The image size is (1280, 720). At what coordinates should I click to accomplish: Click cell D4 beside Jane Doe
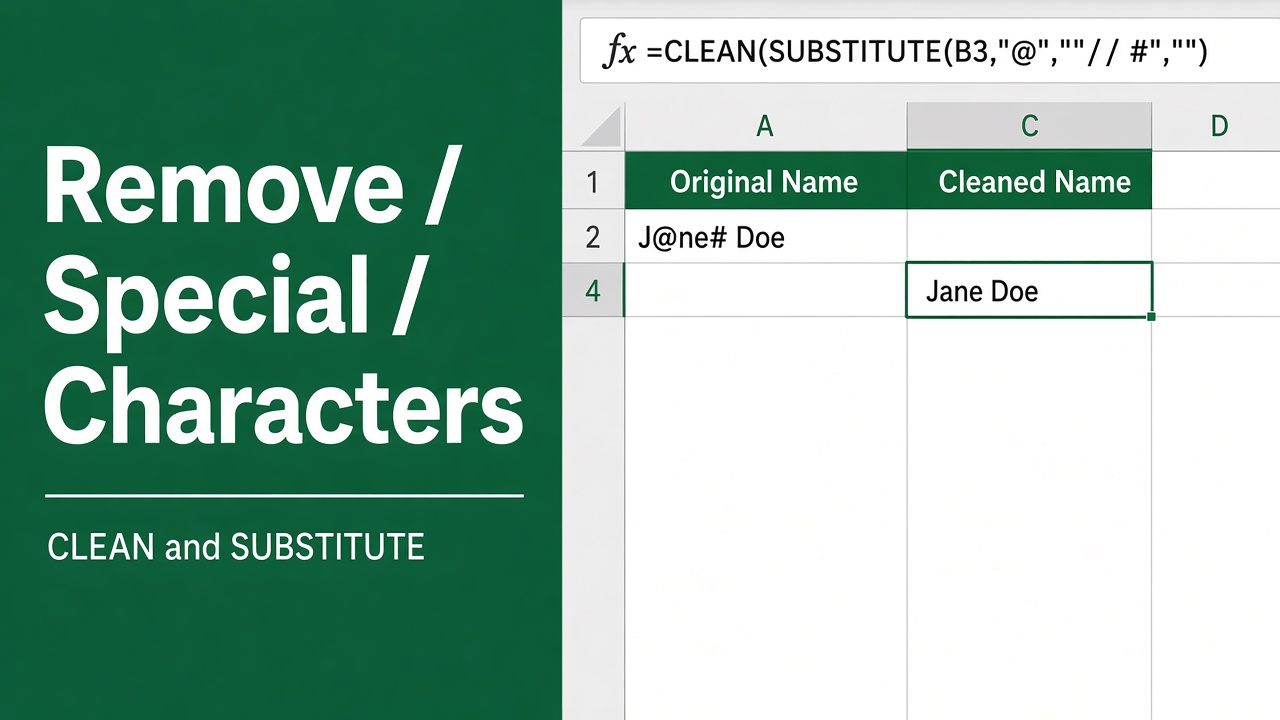1216,291
